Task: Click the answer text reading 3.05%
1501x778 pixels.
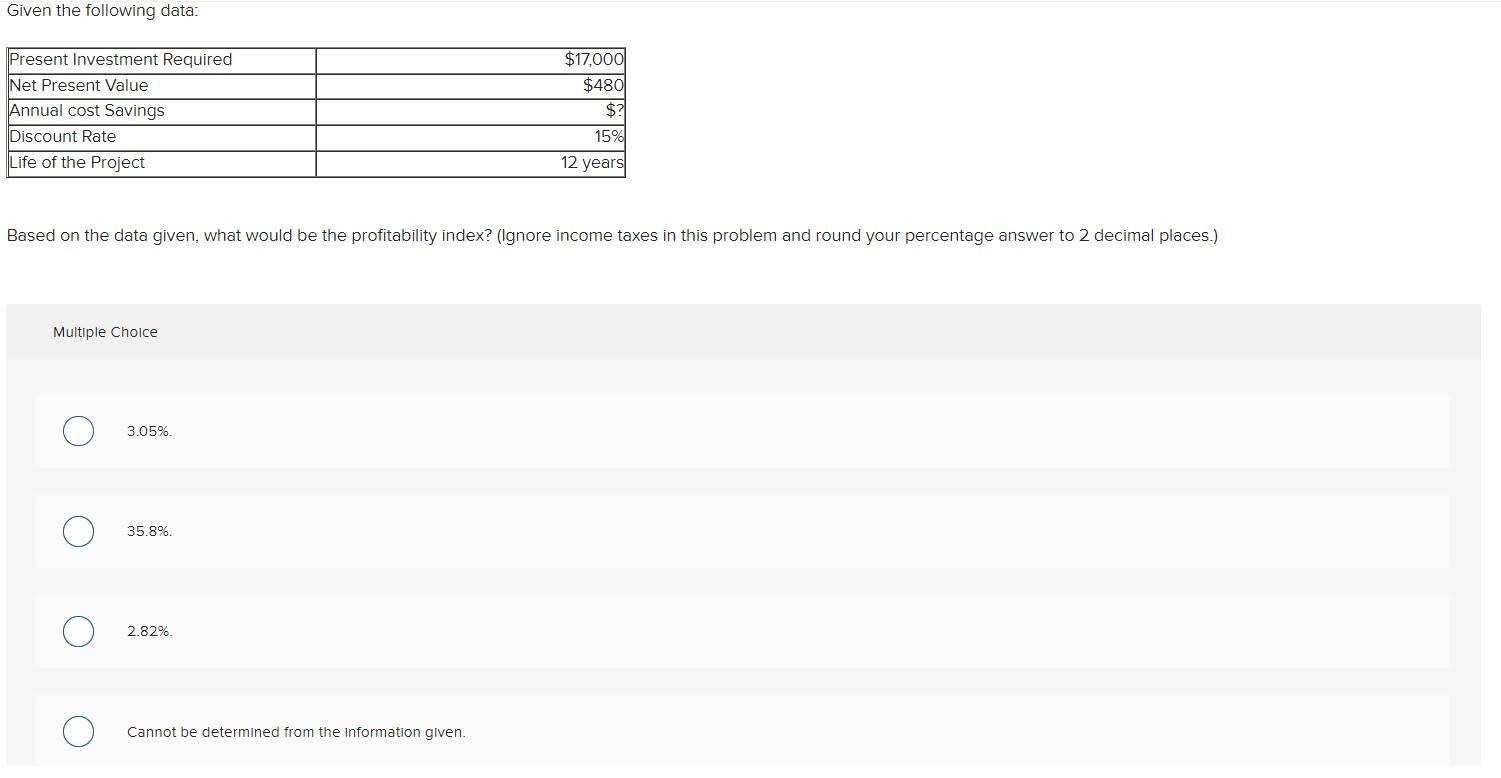Action: (148, 431)
